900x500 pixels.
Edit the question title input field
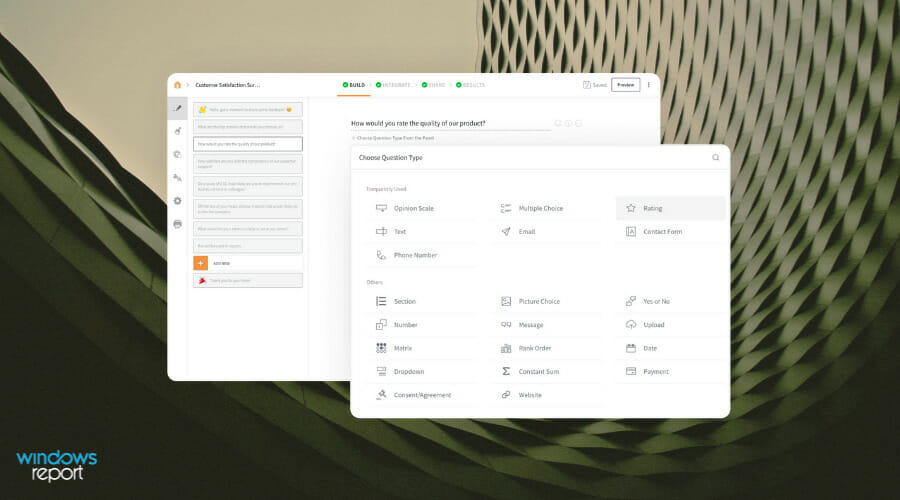451,123
